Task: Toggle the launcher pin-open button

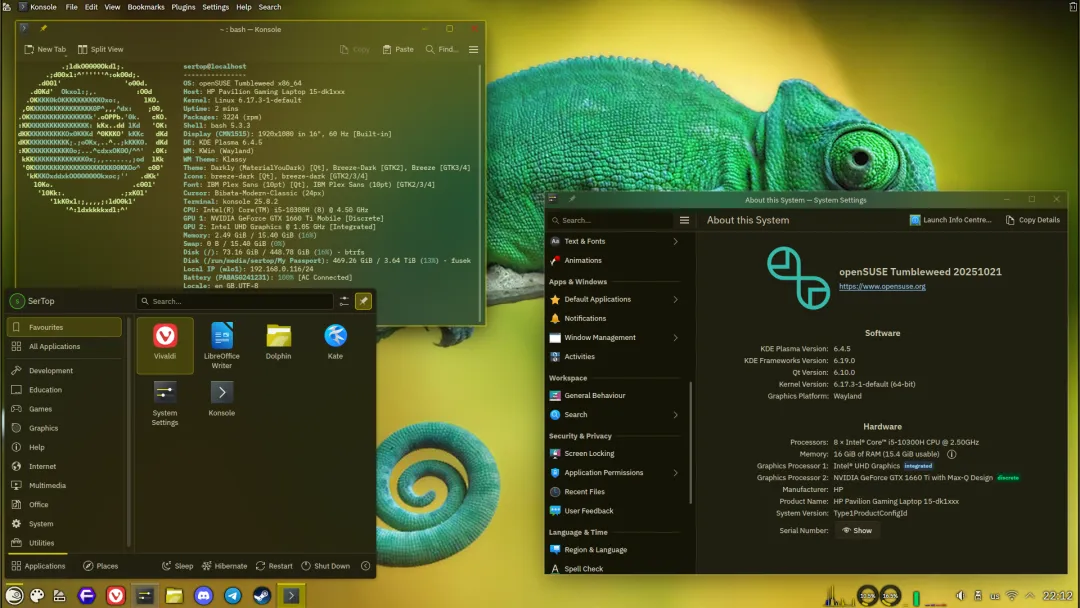Action: click(363, 301)
